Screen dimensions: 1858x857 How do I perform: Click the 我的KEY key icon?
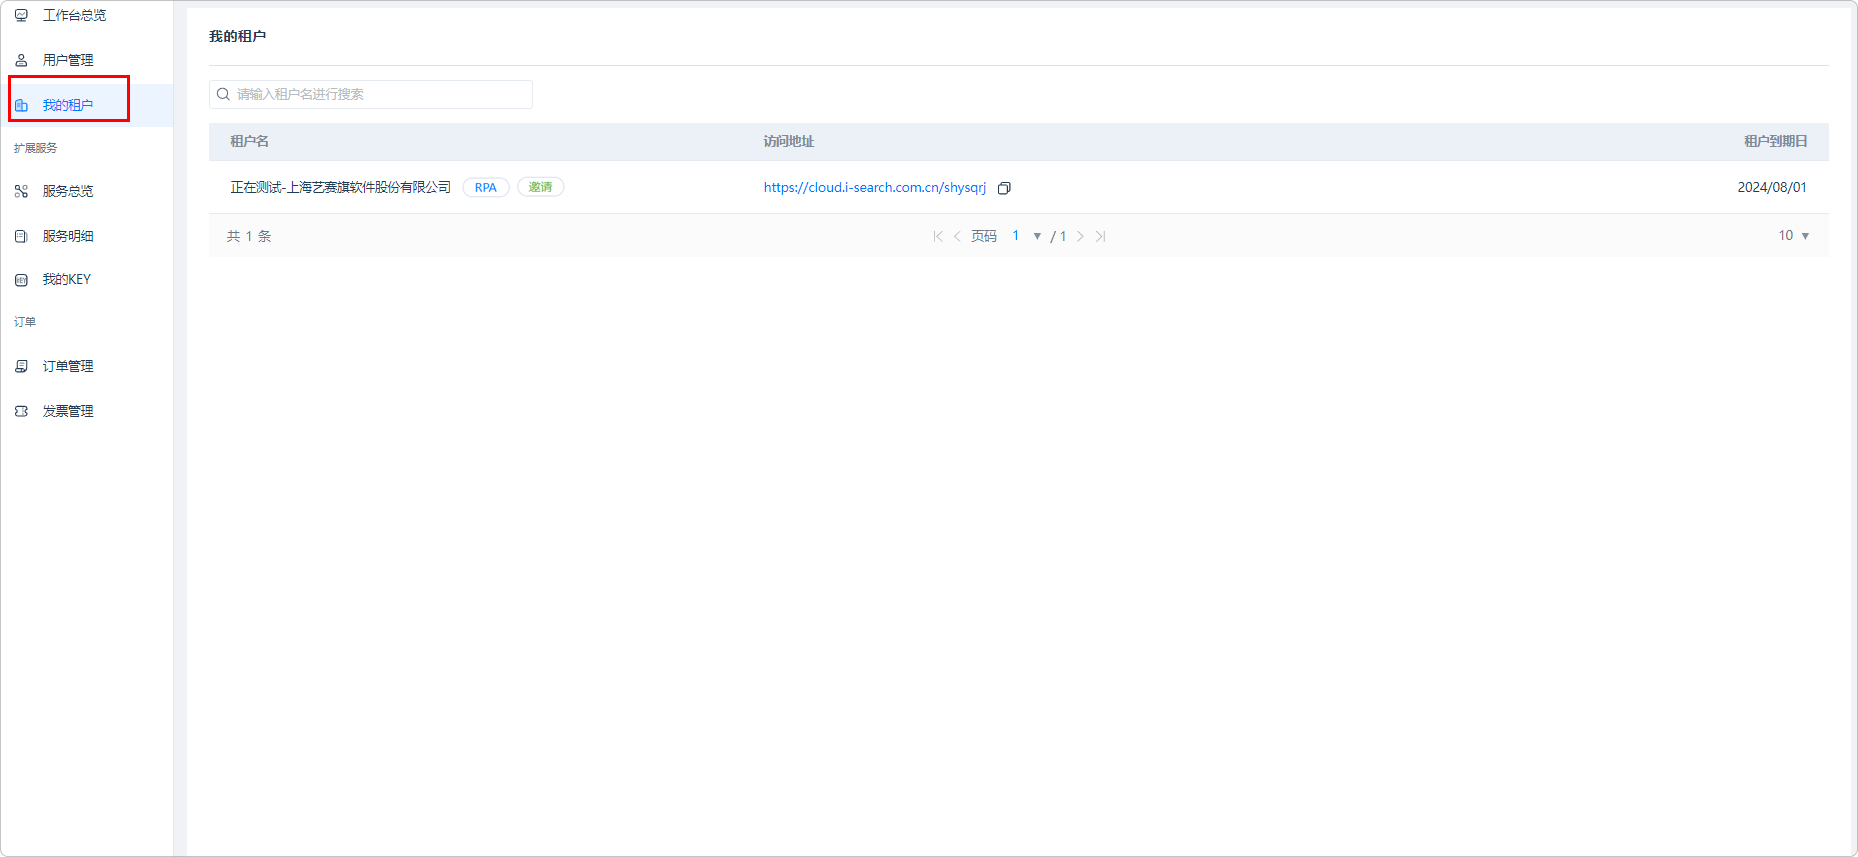coord(21,280)
